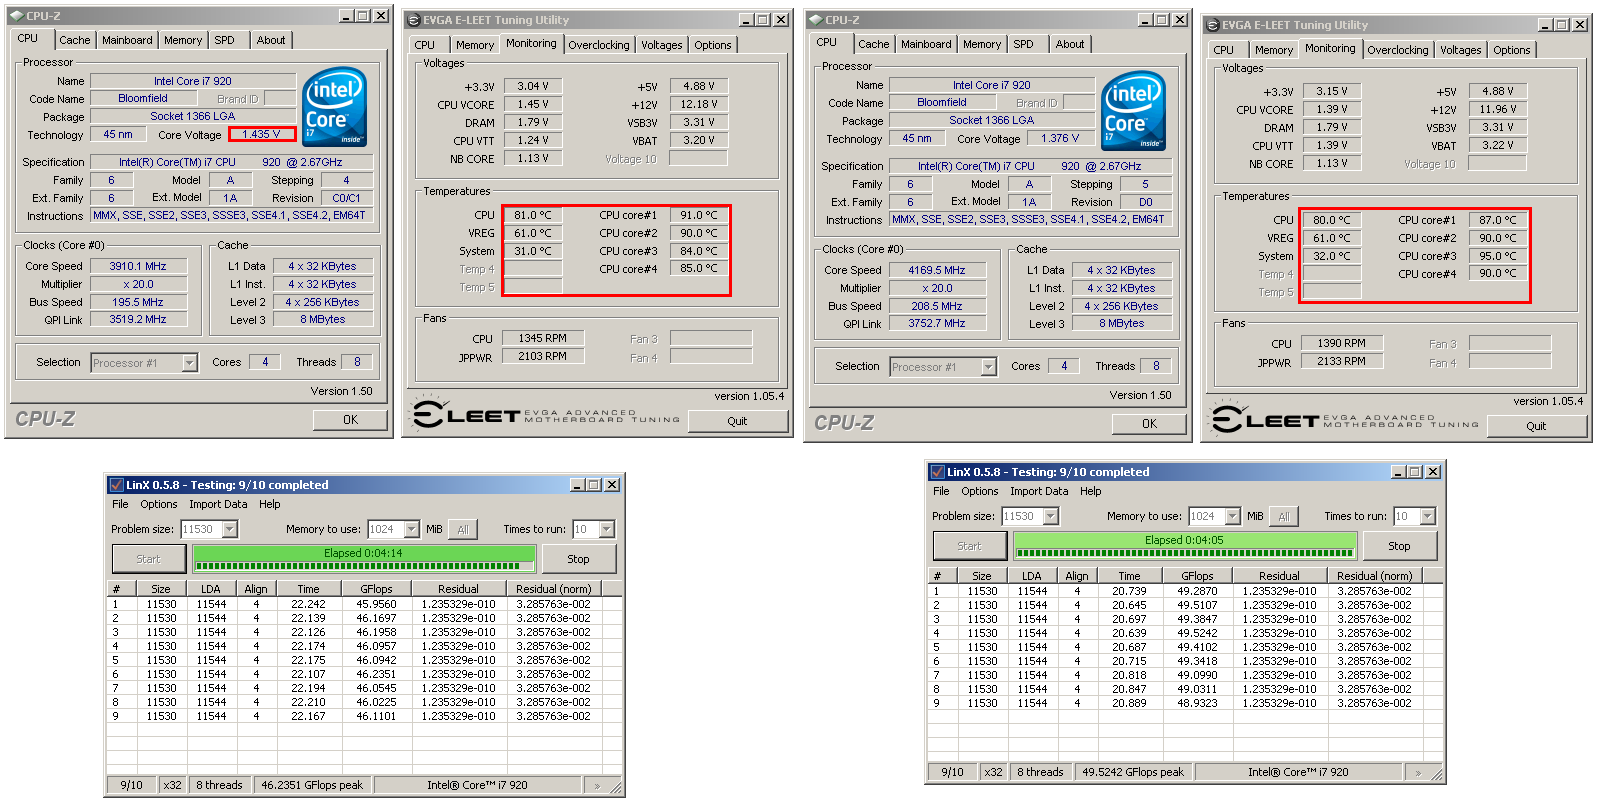Click the title bar icon of the LinX window with 0:04:05 elapsed

point(938,472)
